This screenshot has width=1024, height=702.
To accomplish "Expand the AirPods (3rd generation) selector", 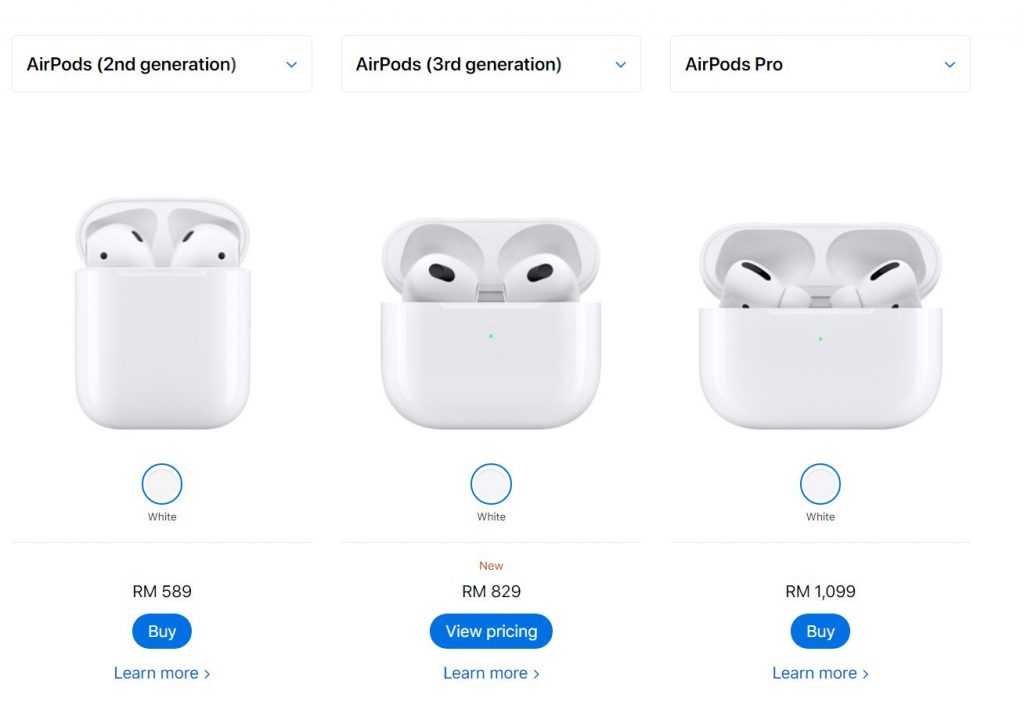I will pos(490,64).
